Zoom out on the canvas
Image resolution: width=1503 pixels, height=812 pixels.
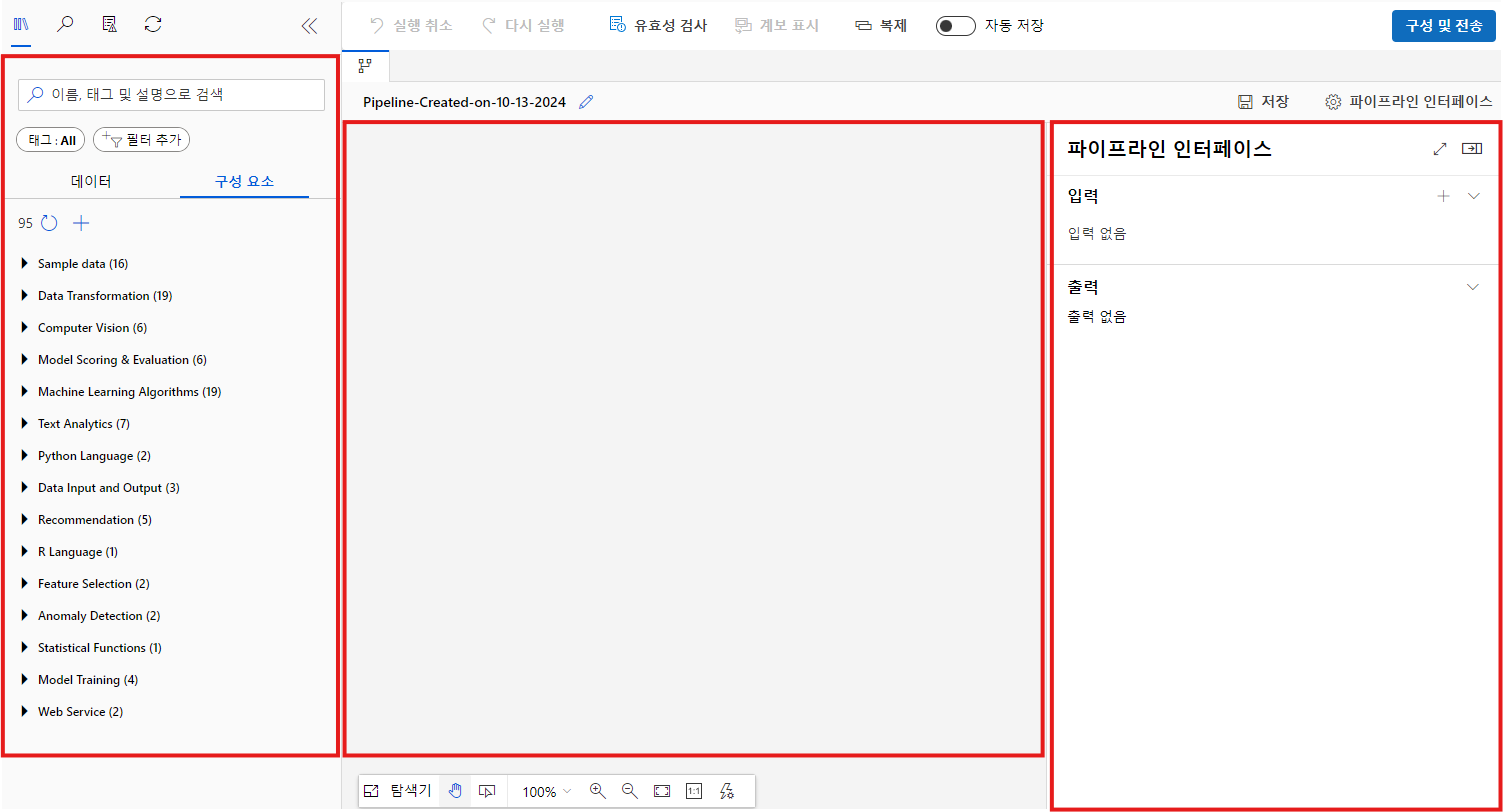(630, 791)
